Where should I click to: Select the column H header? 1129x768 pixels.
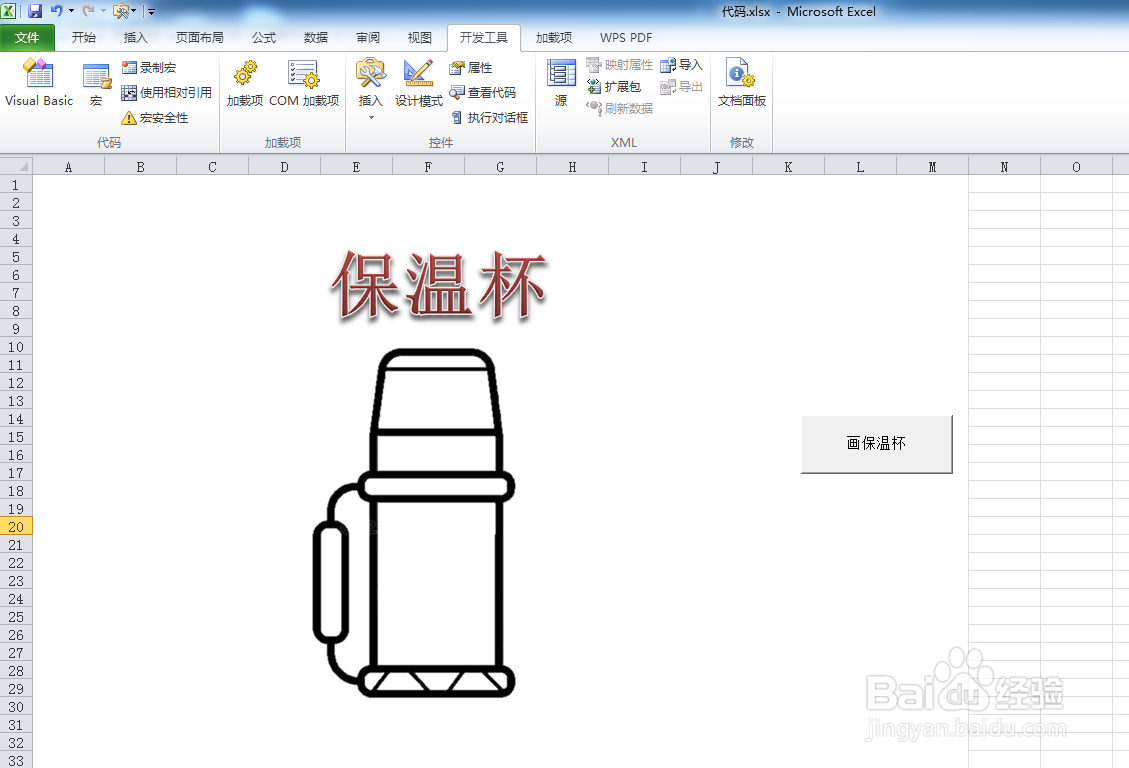pyautogui.click(x=572, y=165)
